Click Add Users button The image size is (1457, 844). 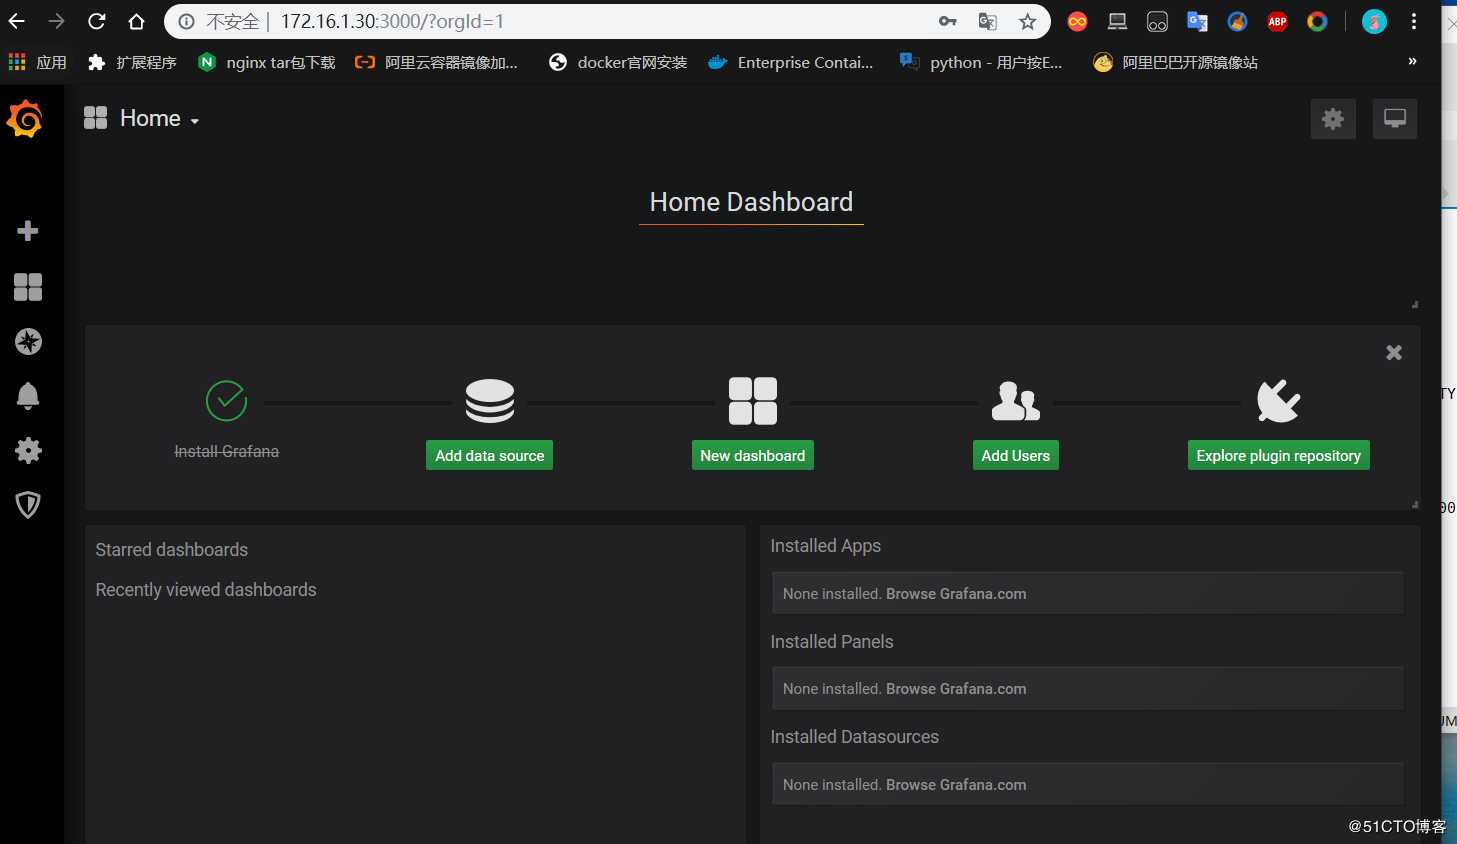click(1016, 455)
